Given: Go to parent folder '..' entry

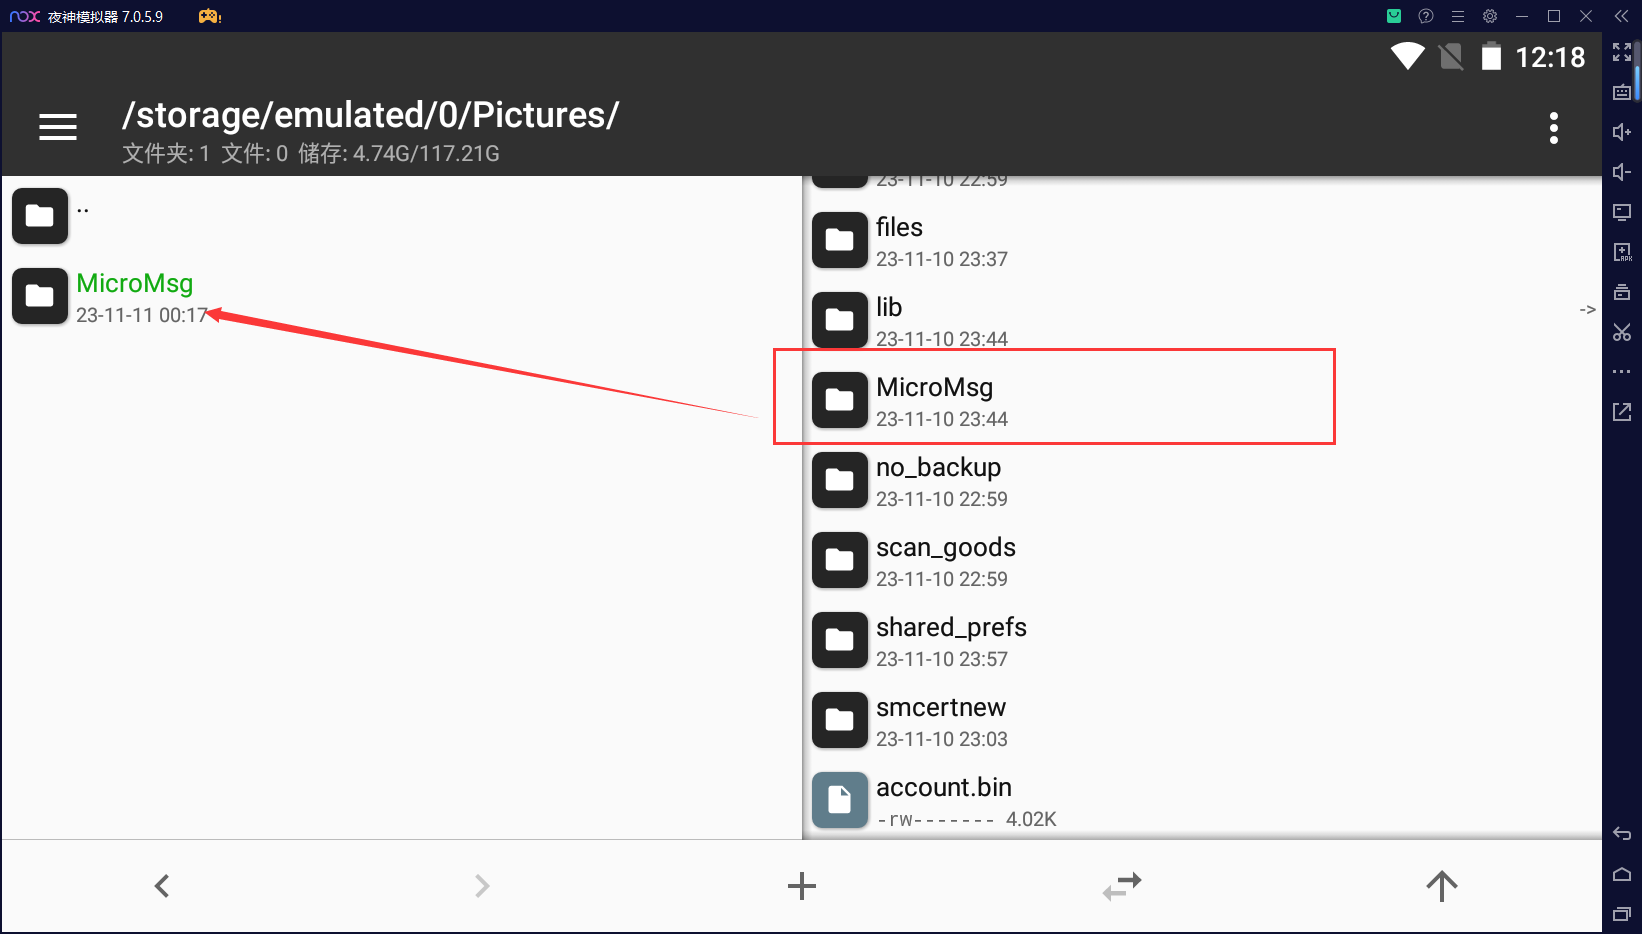Looking at the screenshot, I should (402, 216).
